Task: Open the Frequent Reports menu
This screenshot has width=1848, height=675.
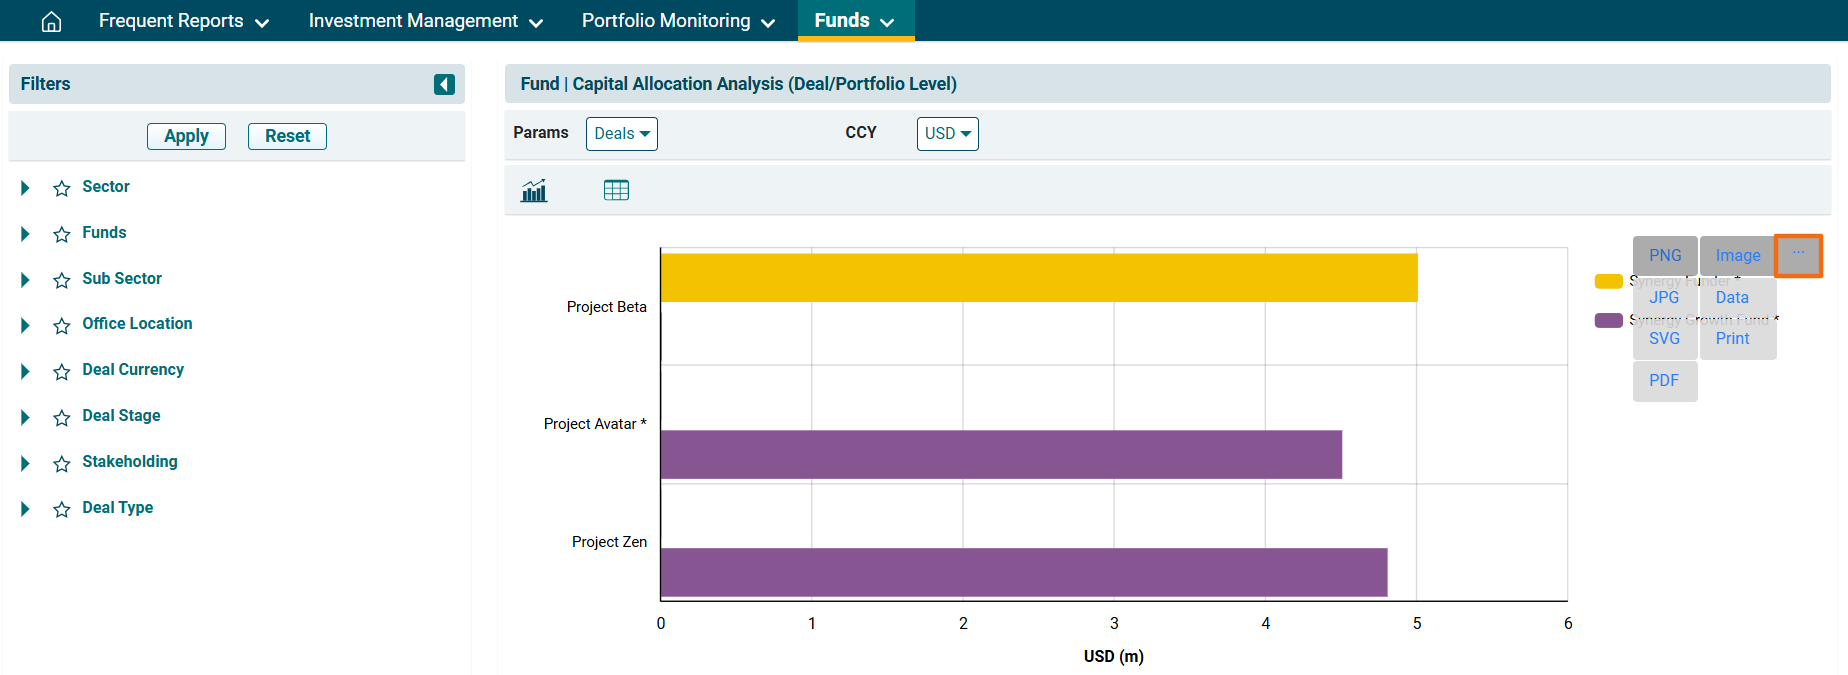Action: [x=183, y=21]
